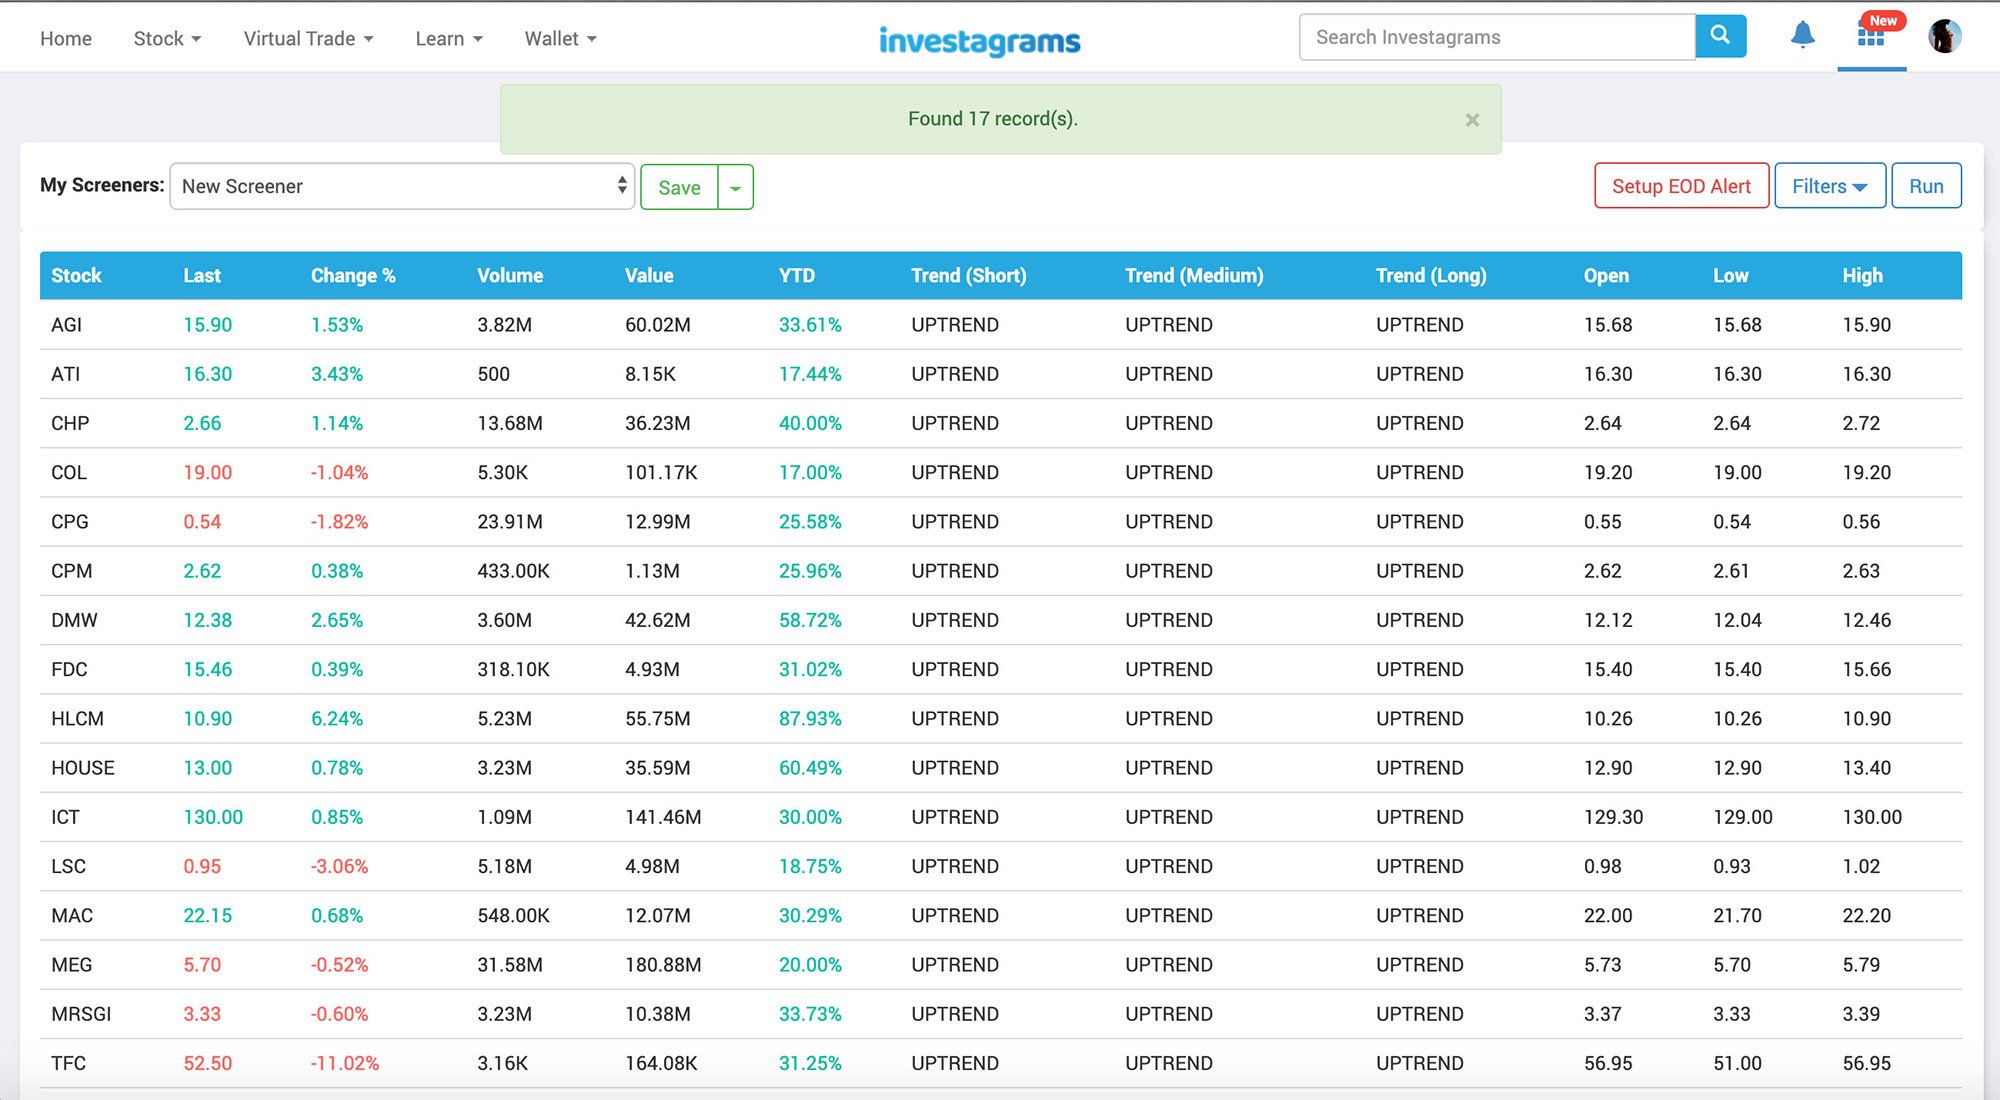
Task: Open the Learn menu
Action: coord(449,38)
